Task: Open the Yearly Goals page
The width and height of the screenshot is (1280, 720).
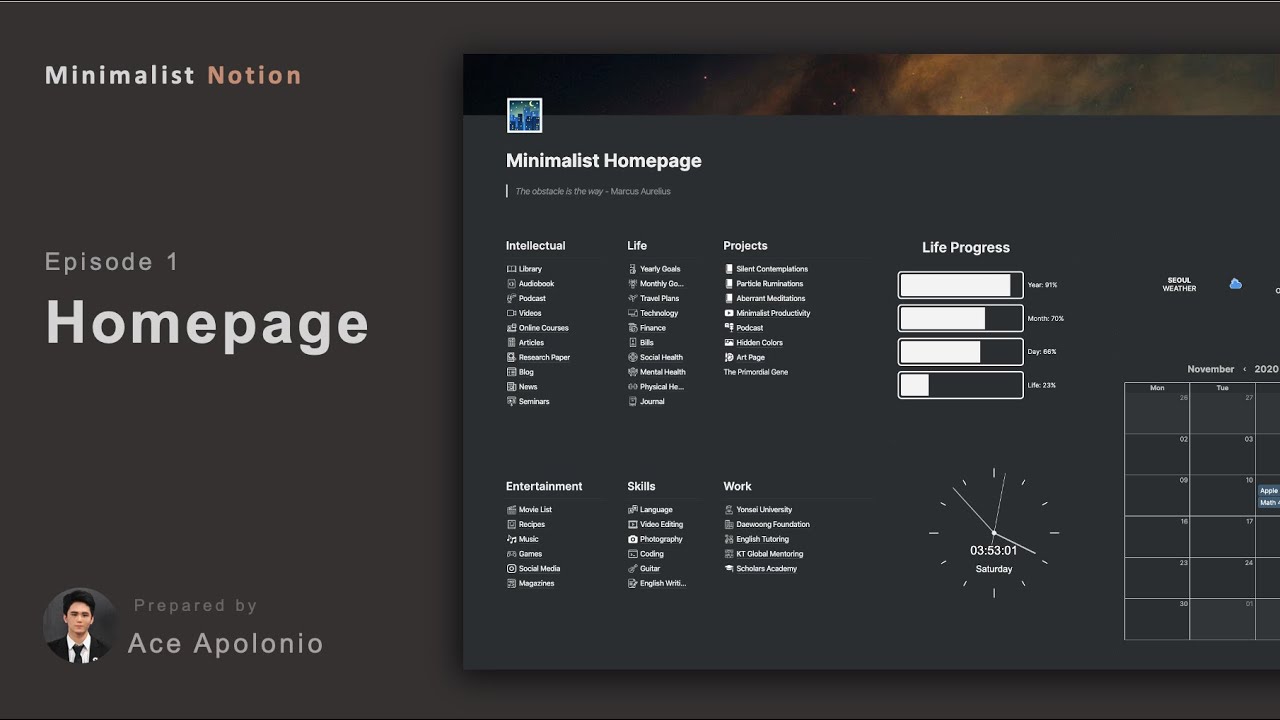Action: pos(660,269)
